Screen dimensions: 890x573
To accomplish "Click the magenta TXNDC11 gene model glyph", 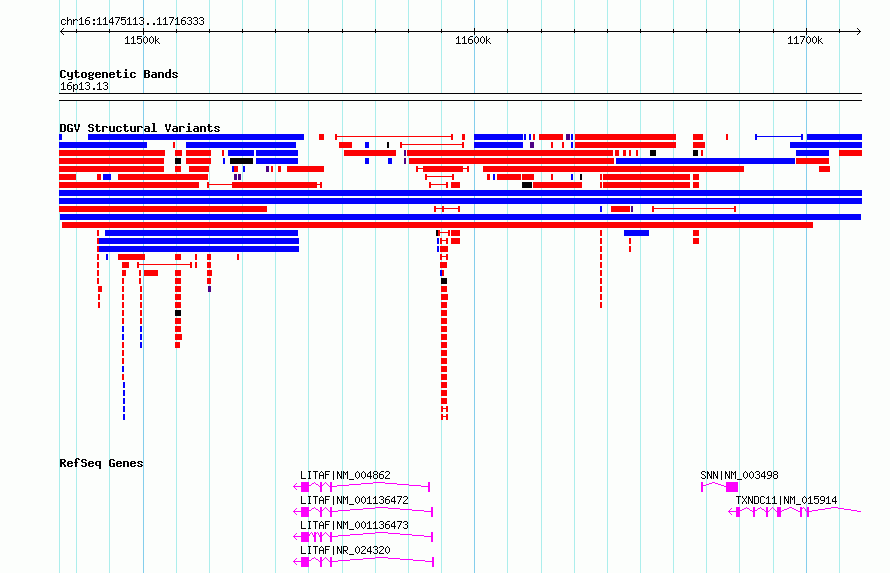I will [795, 512].
